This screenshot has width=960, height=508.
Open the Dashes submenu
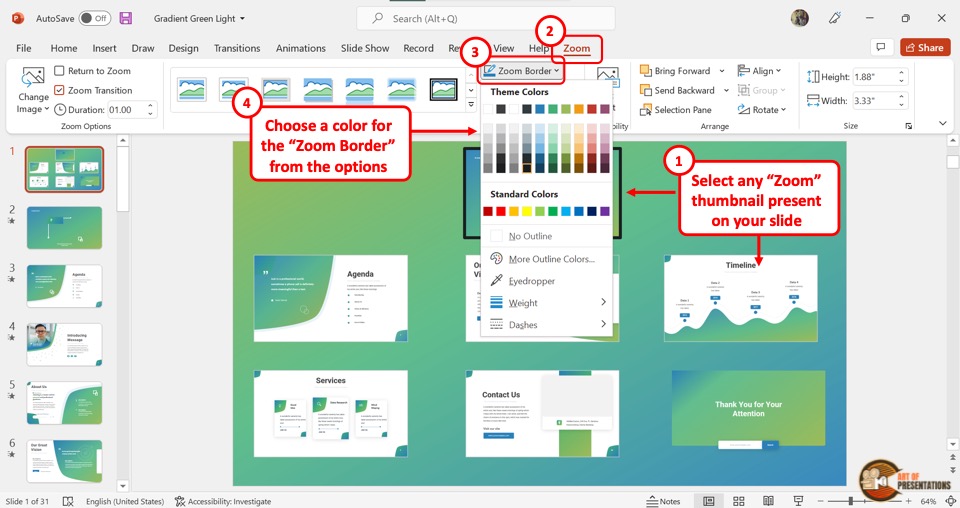(x=546, y=325)
